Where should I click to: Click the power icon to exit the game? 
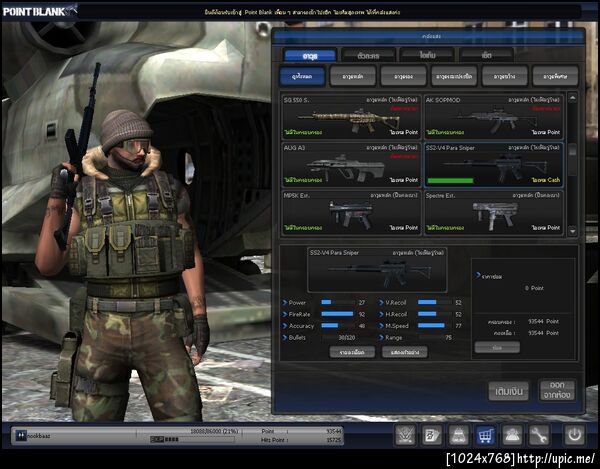point(574,435)
